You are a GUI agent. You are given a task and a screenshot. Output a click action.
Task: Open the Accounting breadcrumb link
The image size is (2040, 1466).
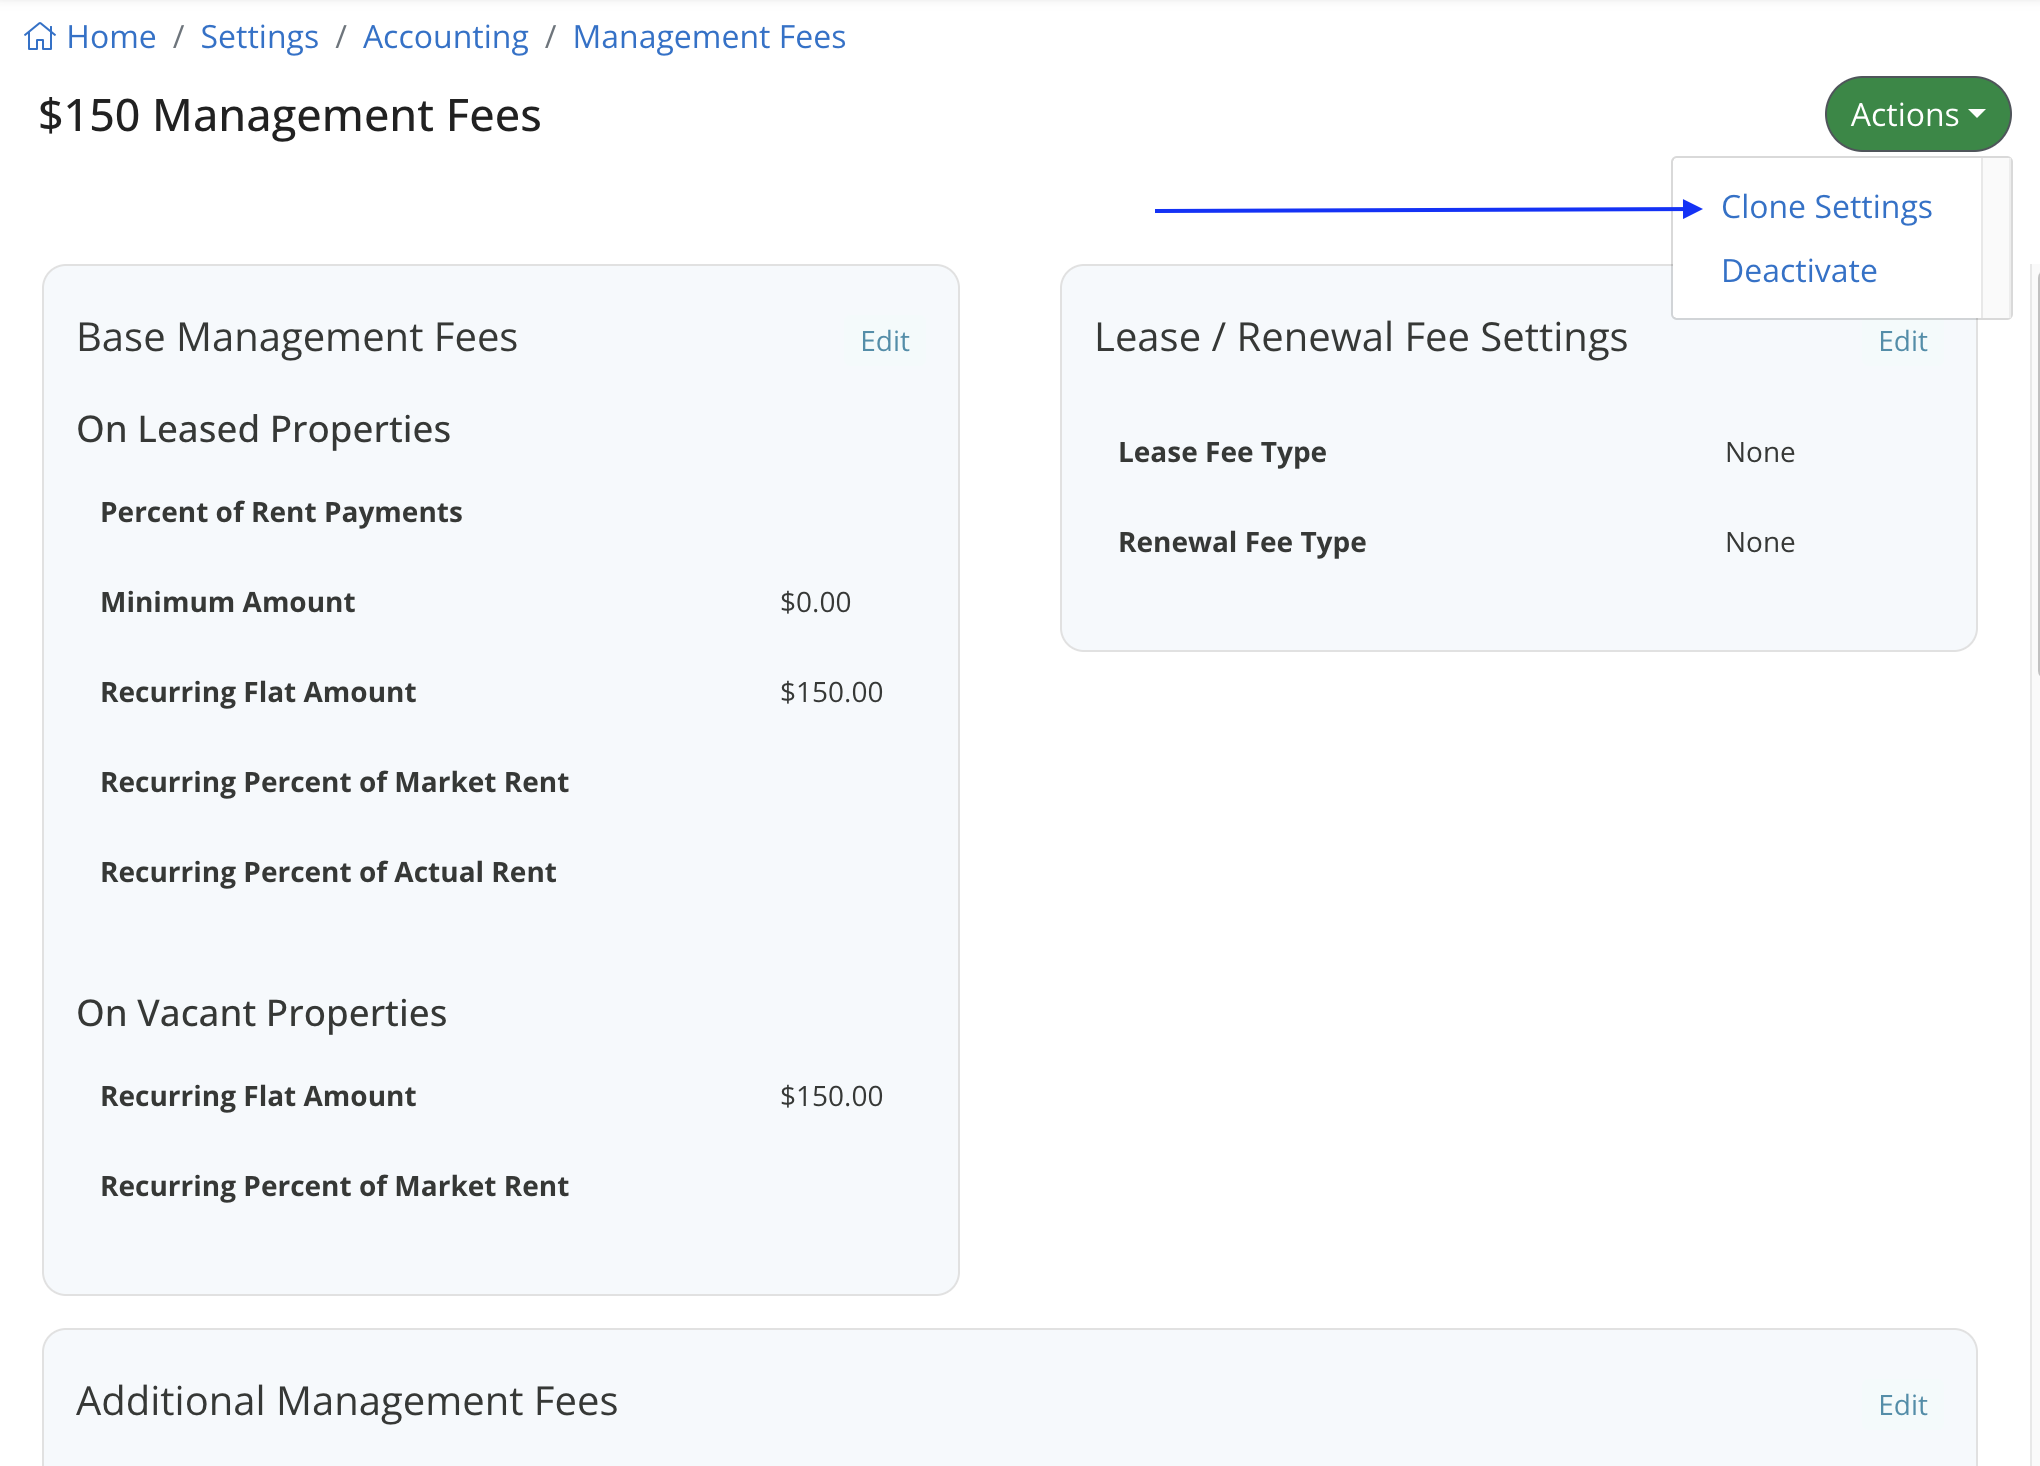446,36
